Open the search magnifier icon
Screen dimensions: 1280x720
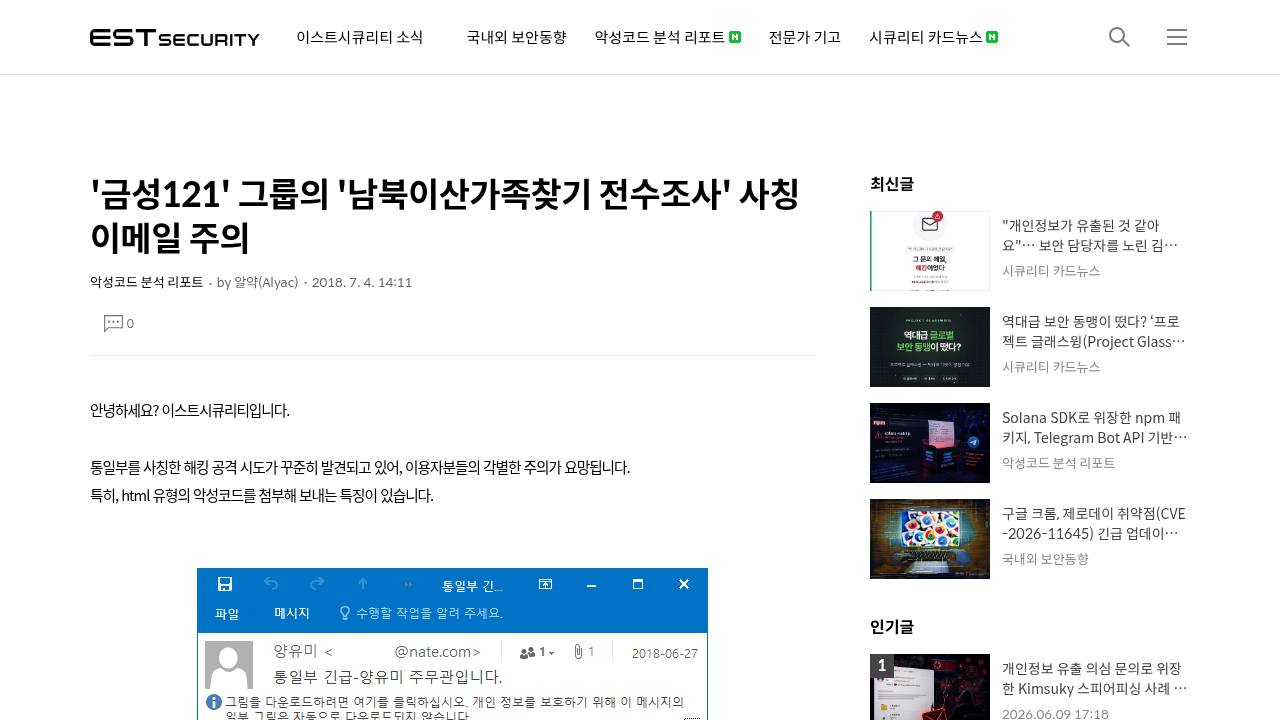(x=1119, y=37)
